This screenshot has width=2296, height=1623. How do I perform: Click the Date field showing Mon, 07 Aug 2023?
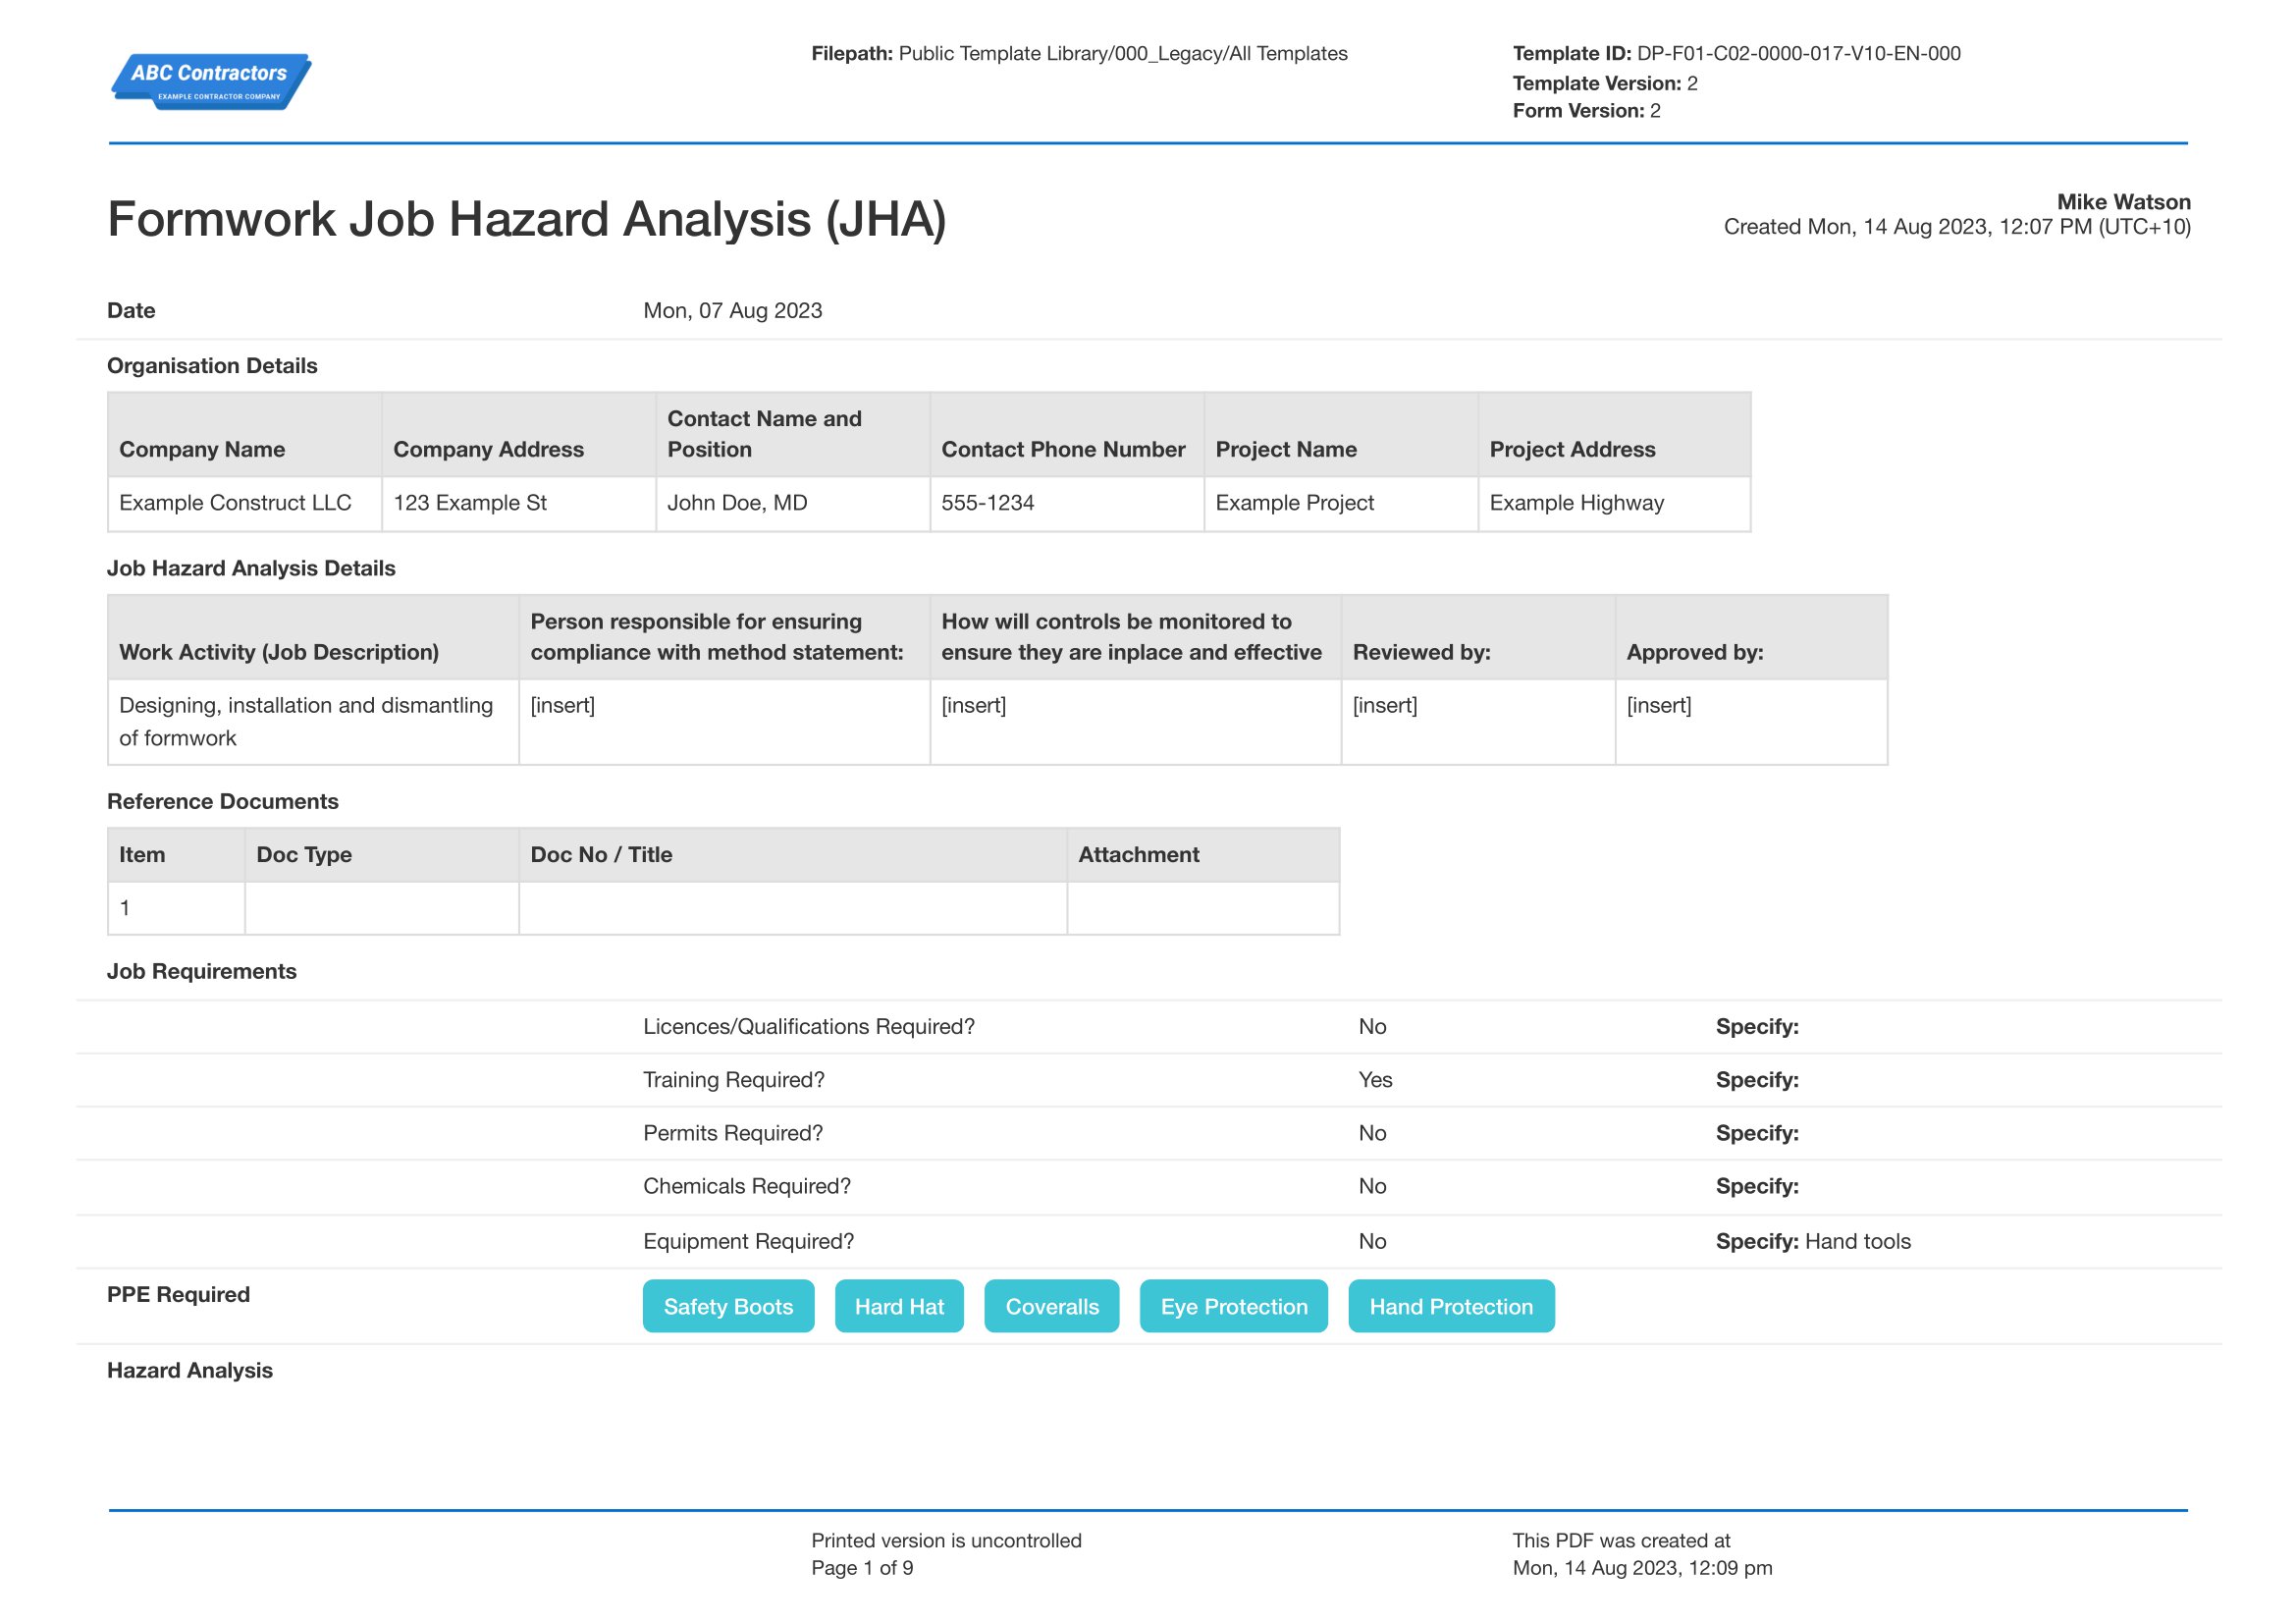click(x=733, y=310)
